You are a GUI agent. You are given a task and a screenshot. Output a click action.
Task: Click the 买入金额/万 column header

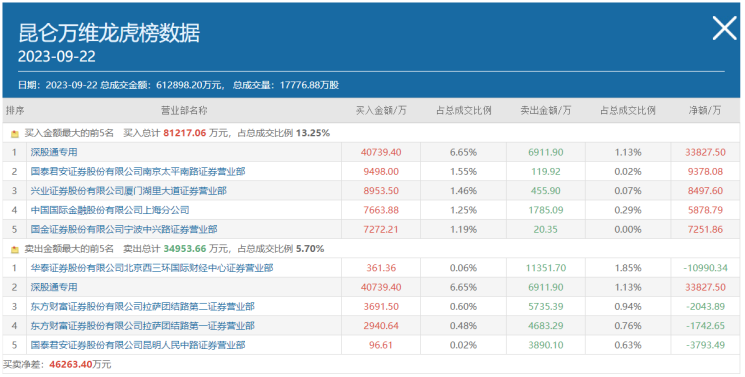(x=381, y=110)
